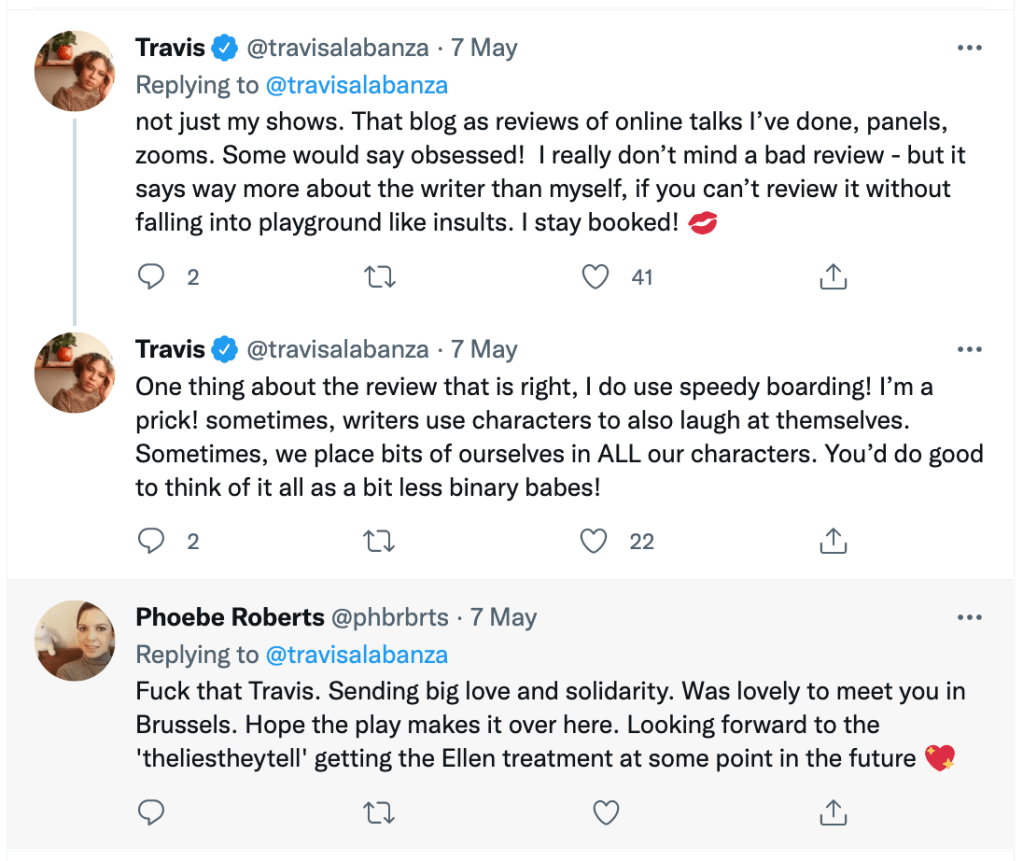Open more options on first Travis tweet
This screenshot has width=1023, height=861.
coord(969,47)
